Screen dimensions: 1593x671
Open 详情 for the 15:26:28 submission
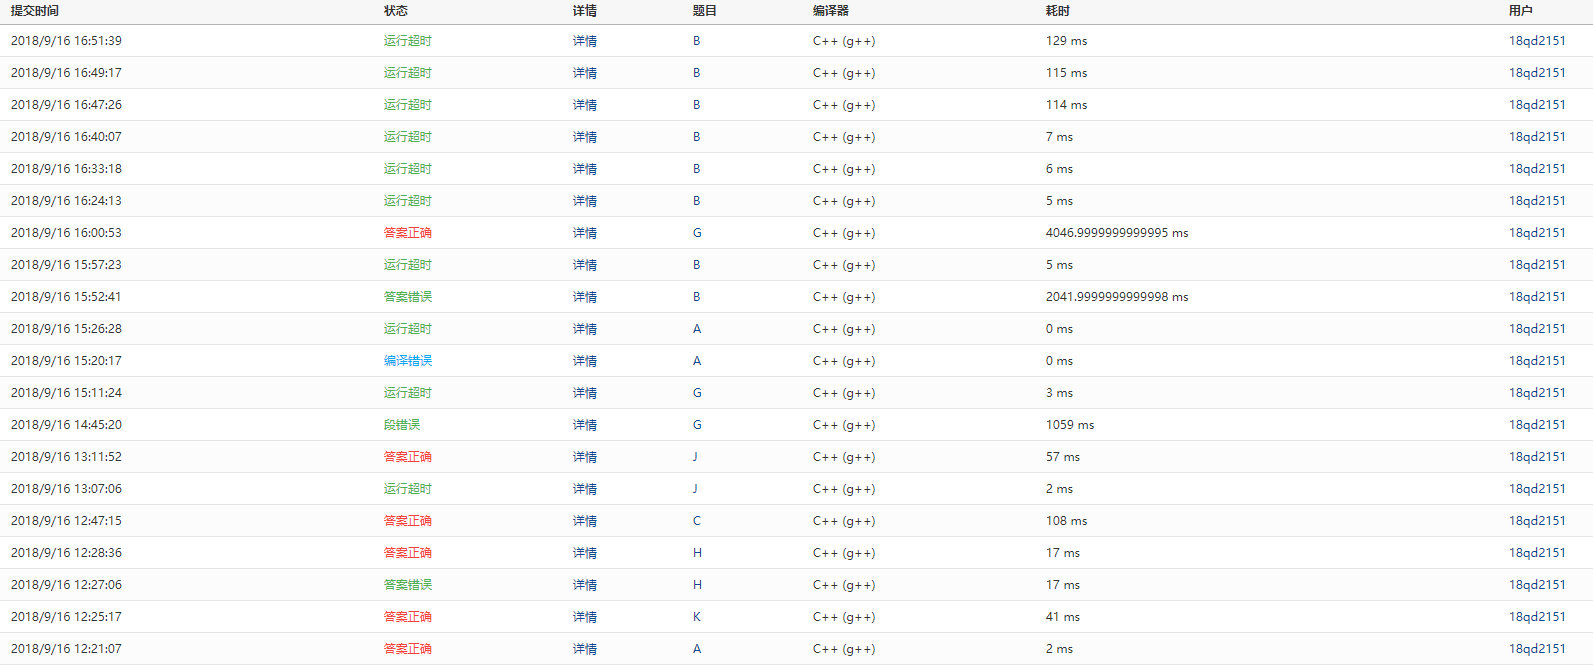pyautogui.click(x=584, y=329)
